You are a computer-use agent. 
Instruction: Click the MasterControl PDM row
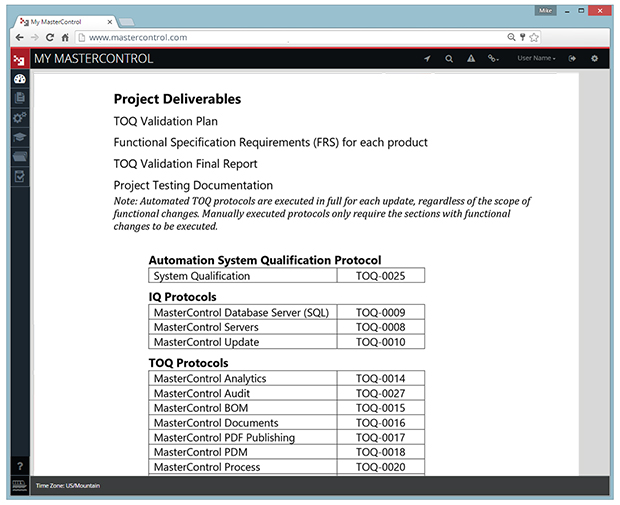(243, 452)
